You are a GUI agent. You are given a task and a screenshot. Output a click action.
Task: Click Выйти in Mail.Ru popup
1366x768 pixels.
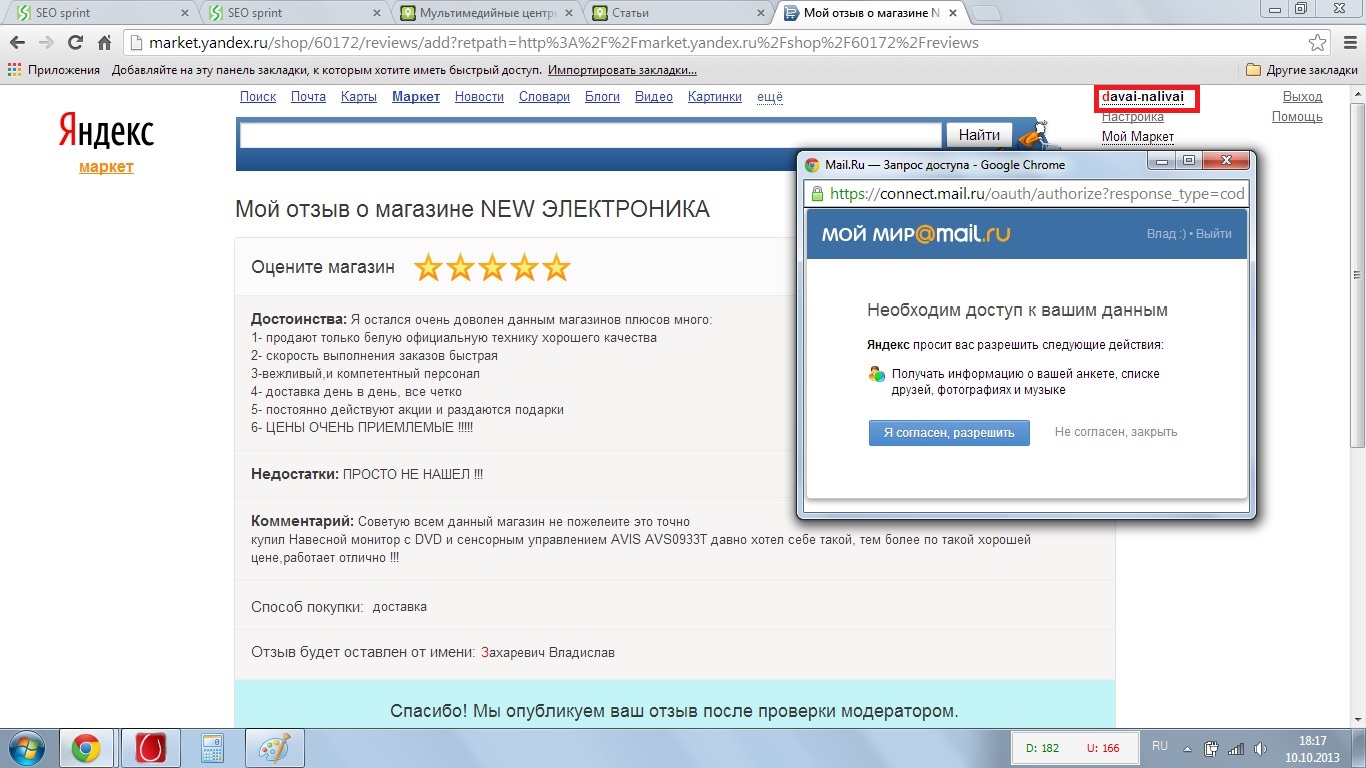pos(1214,233)
